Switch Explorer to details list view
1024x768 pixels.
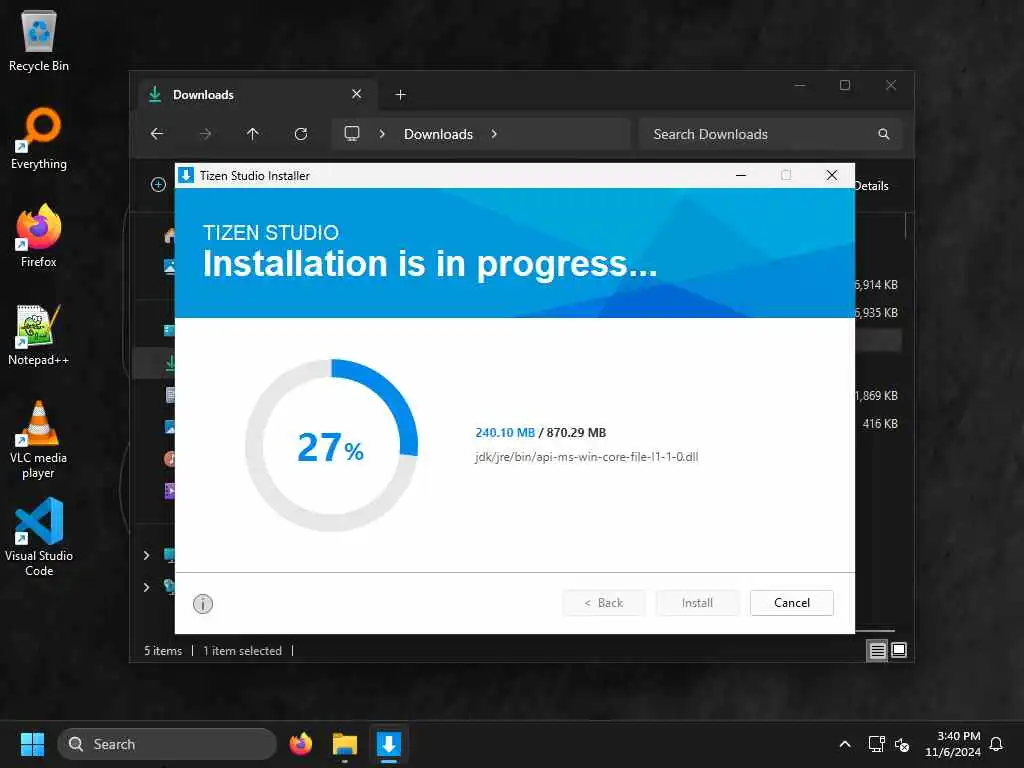click(877, 650)
